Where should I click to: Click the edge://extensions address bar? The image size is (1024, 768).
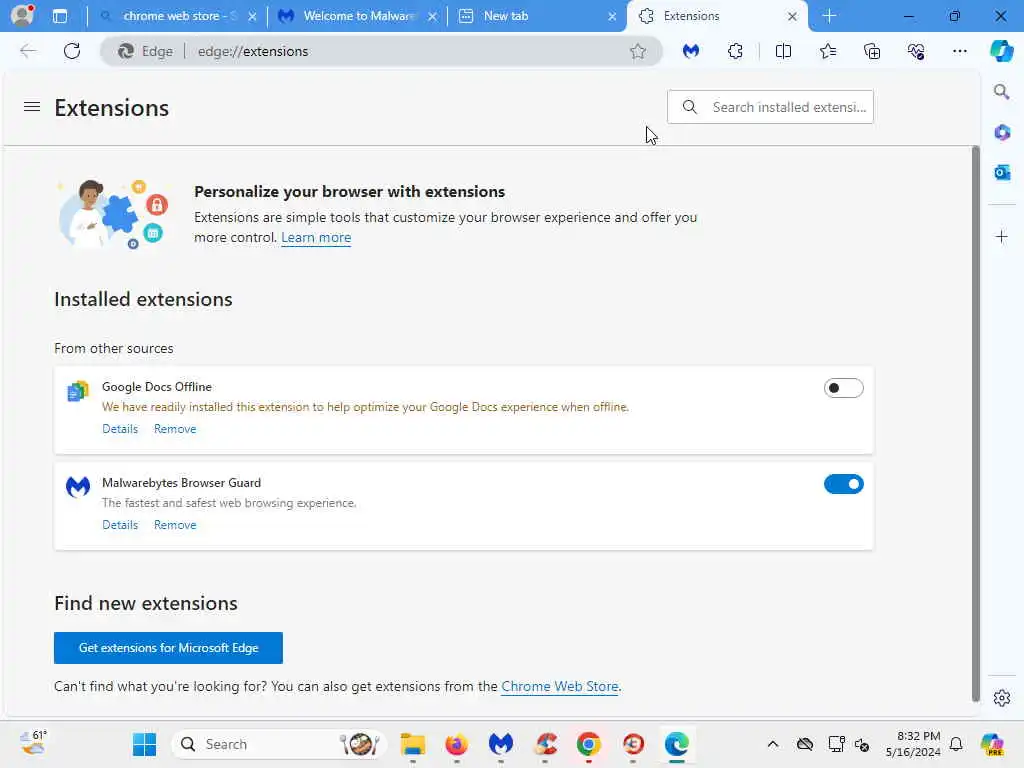(382, 51)
